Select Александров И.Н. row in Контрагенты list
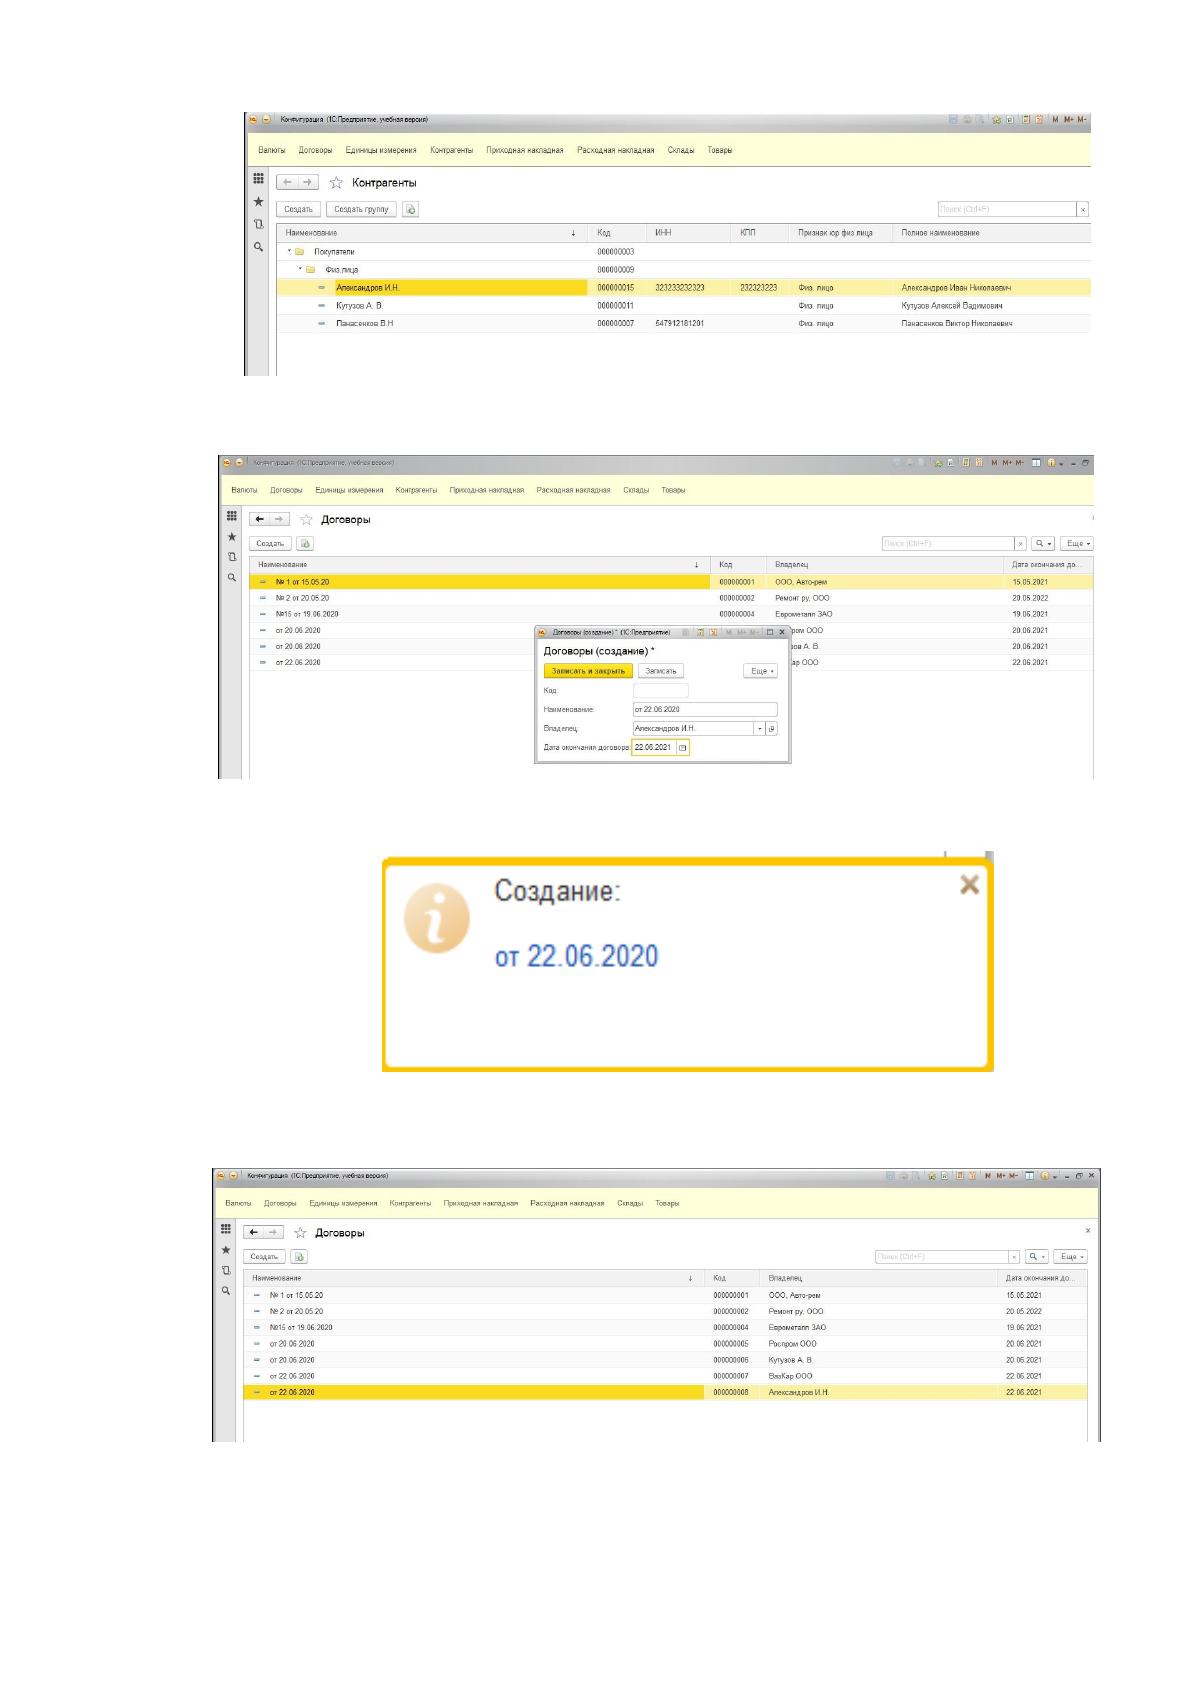 (x=683, y=288)
